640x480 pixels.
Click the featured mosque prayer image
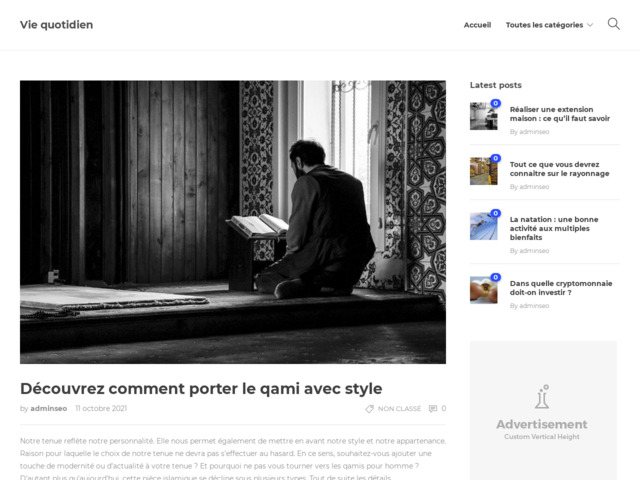click(233, 222)
